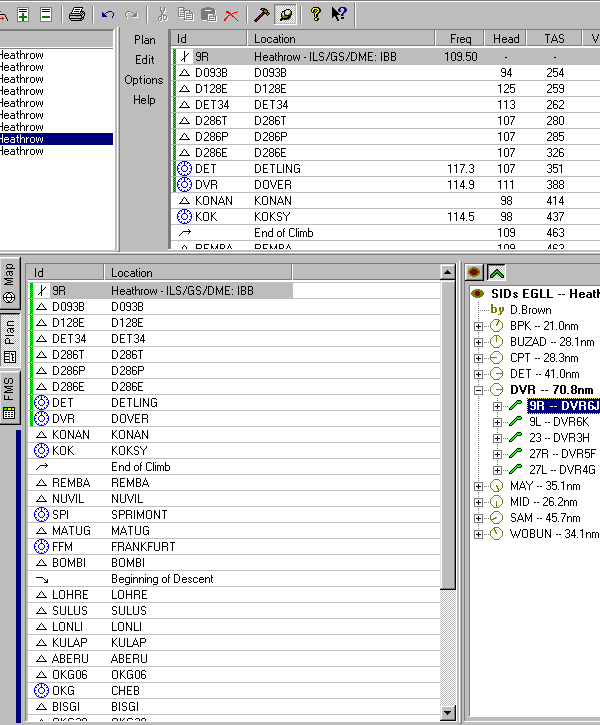The image size is (600, 725).
Task: Toggle the brown oval button above tree
Action: (x=475, y=272)
